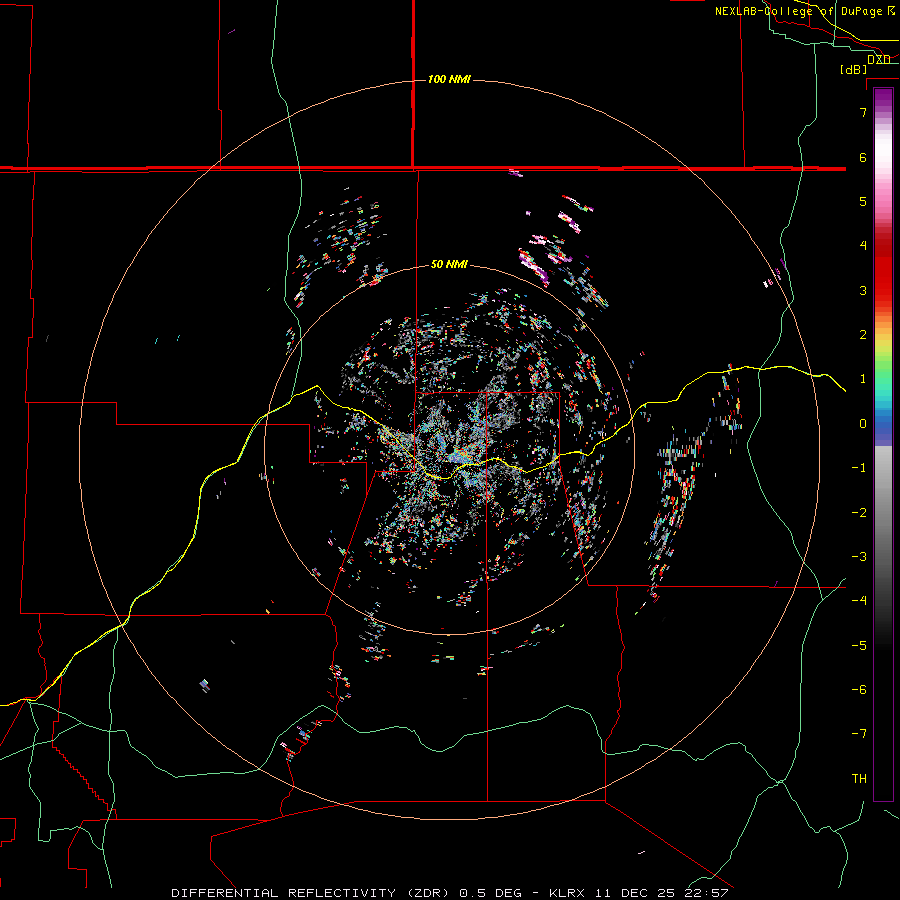The width and height of the screenshot is (900, 900).
Task: Click the 1 value on color scale
Action: click(863, 379)
